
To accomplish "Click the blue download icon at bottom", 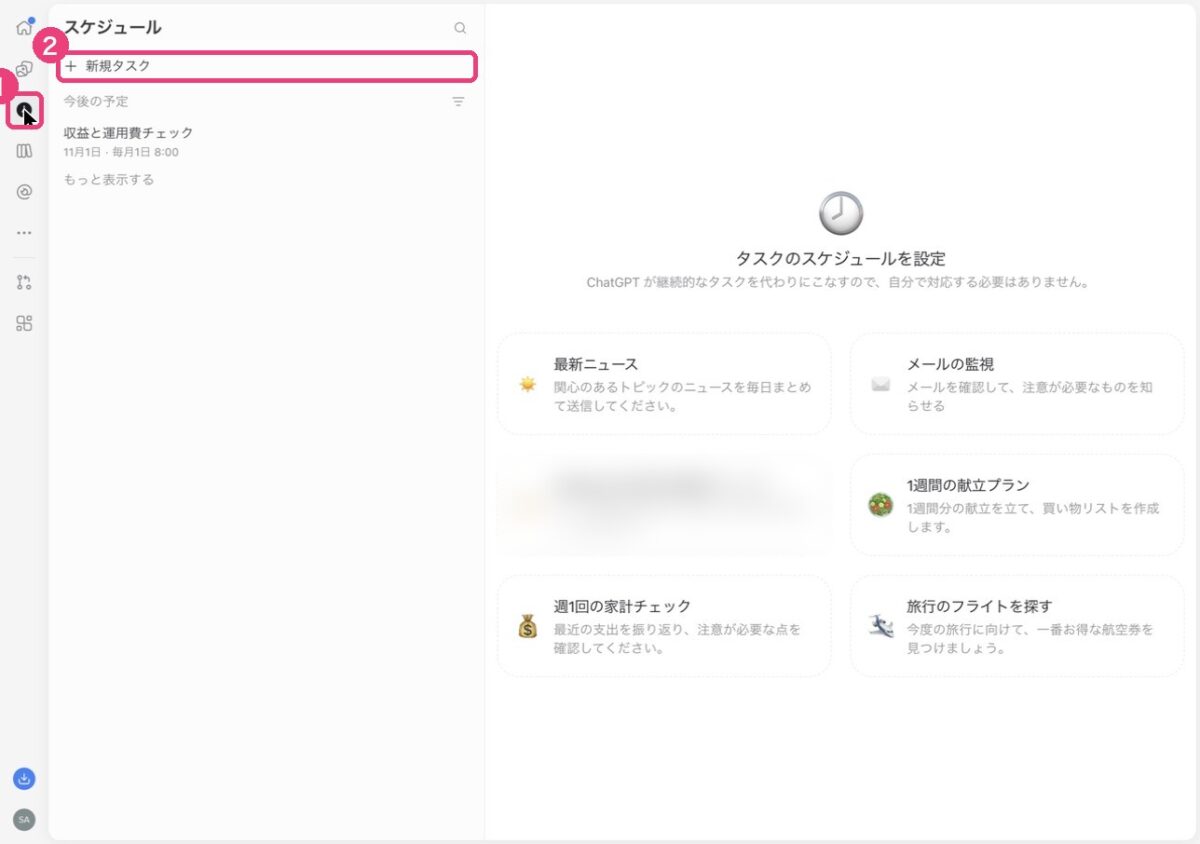I will [24, 778].
